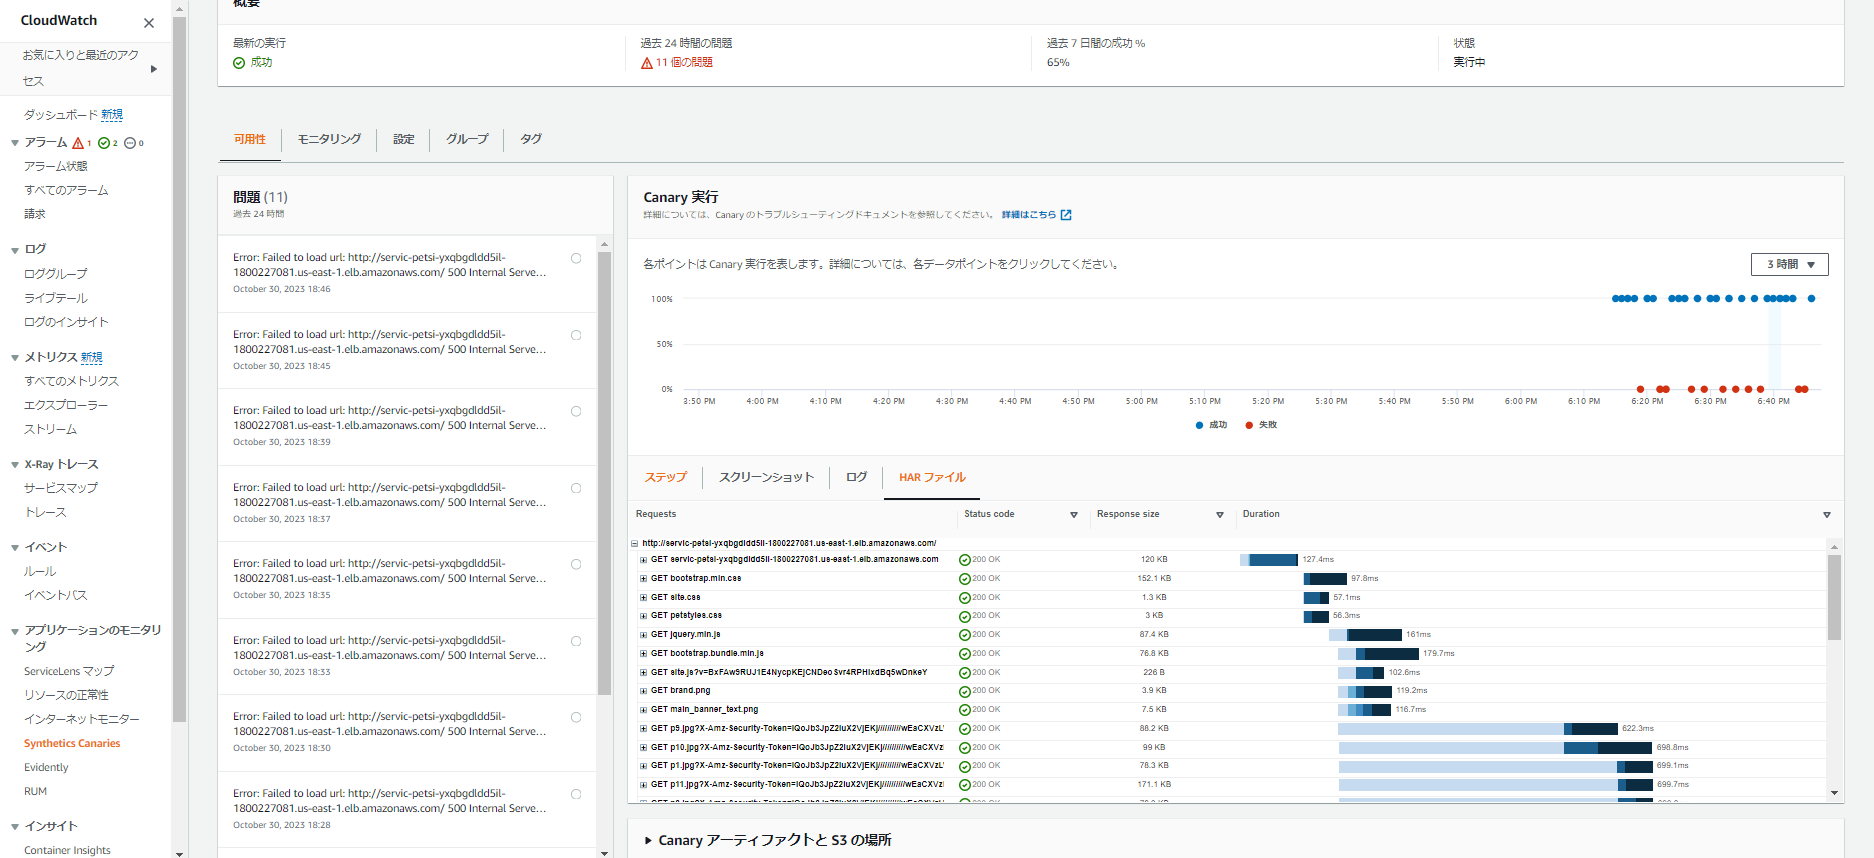The height and width of the screenshot is (858, 1874).
Task: Select the issue dated October 30, 2023 18:35
Action: [x=576, y=564]
